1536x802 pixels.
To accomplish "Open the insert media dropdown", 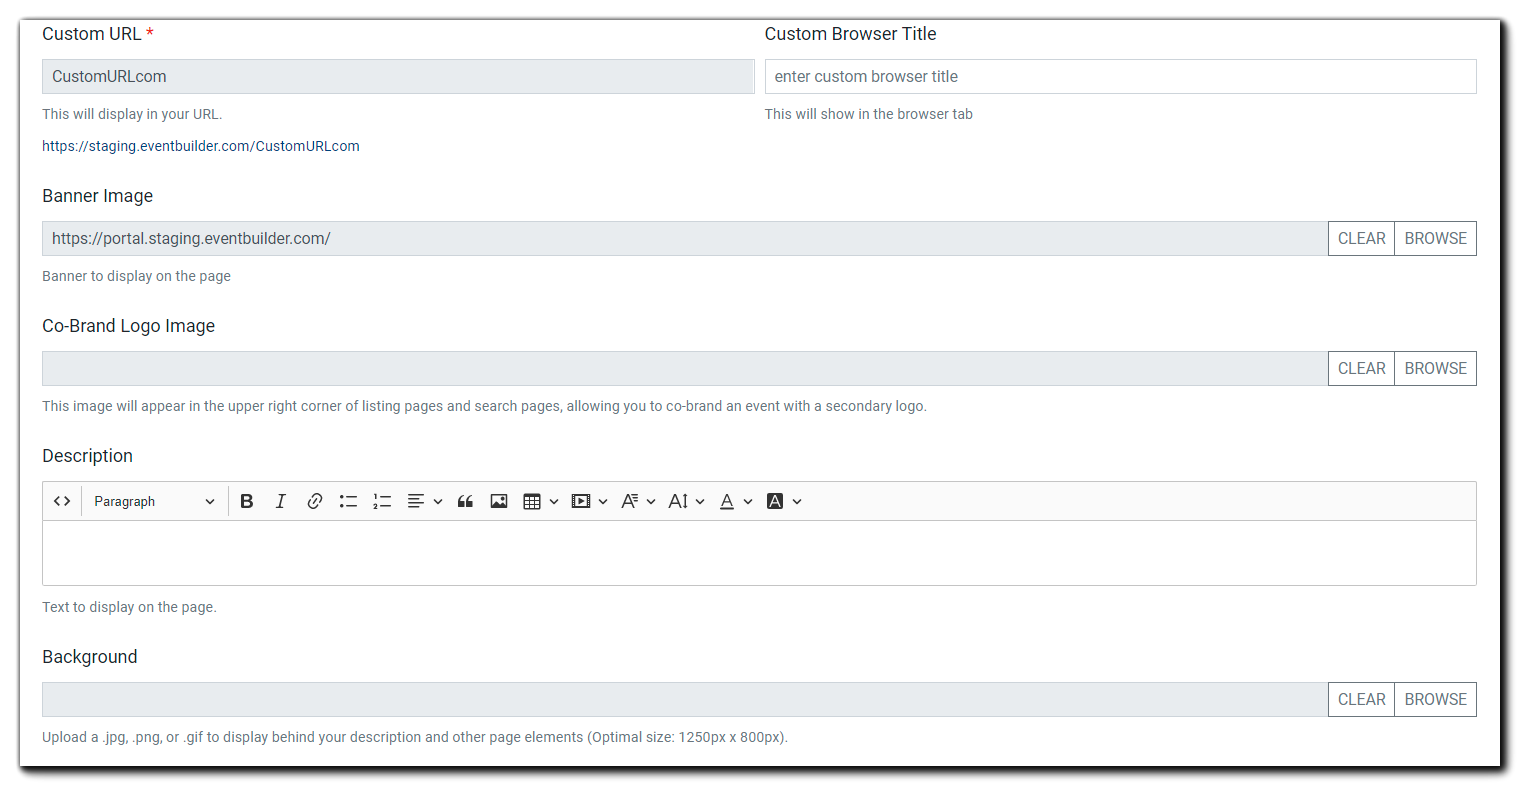I will [590, 501].
